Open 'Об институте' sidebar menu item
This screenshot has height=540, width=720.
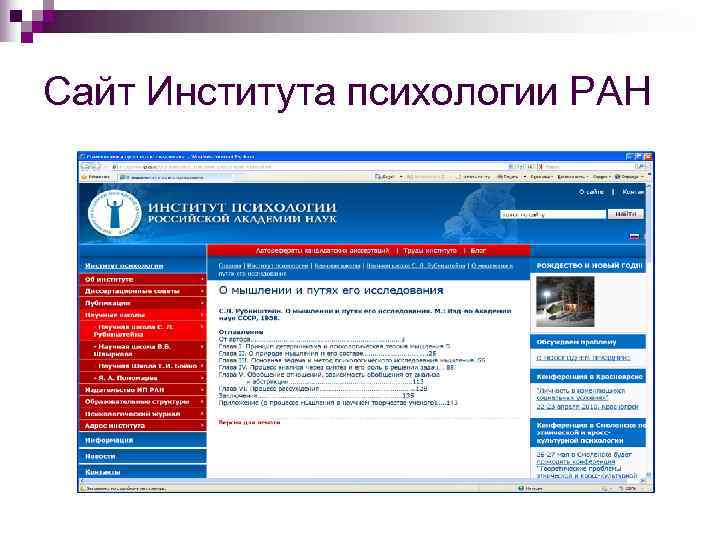pyautogui.click(x=142, y=279)
